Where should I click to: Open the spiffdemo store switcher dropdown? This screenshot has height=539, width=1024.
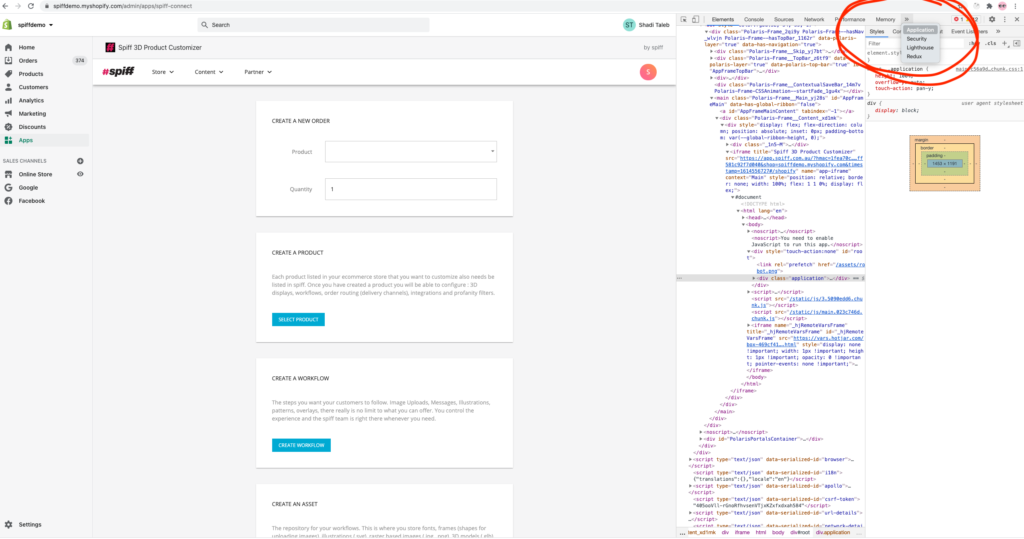(x=36, y=25)
